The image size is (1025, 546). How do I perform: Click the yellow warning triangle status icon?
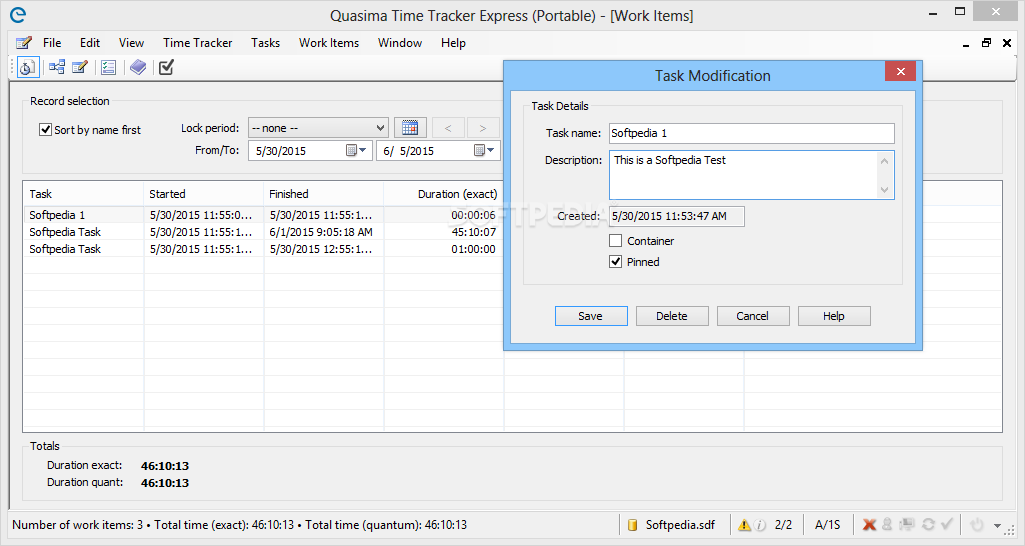click(x=745, y=525)
